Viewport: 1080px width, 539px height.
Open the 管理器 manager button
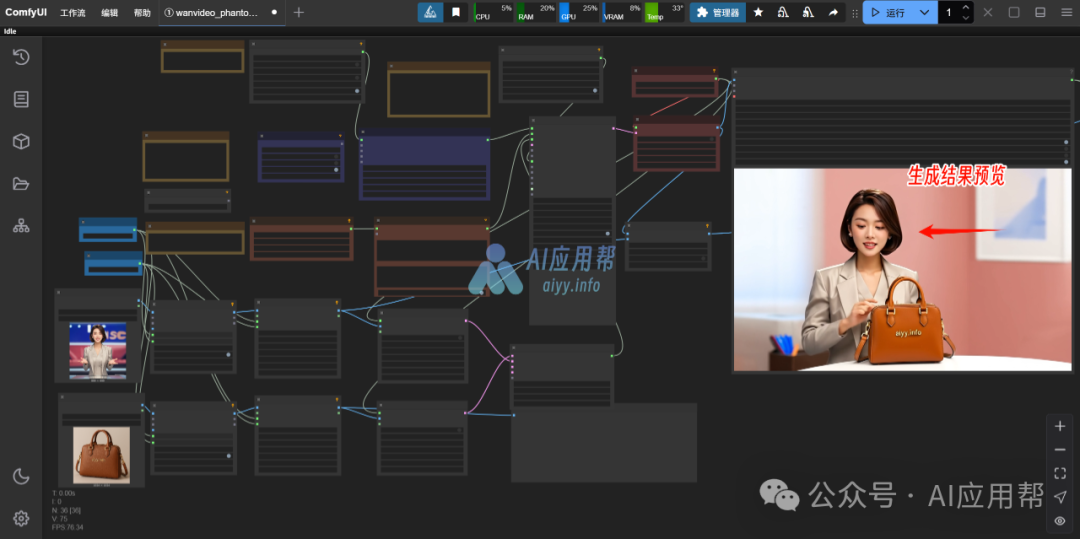(718, 12)
